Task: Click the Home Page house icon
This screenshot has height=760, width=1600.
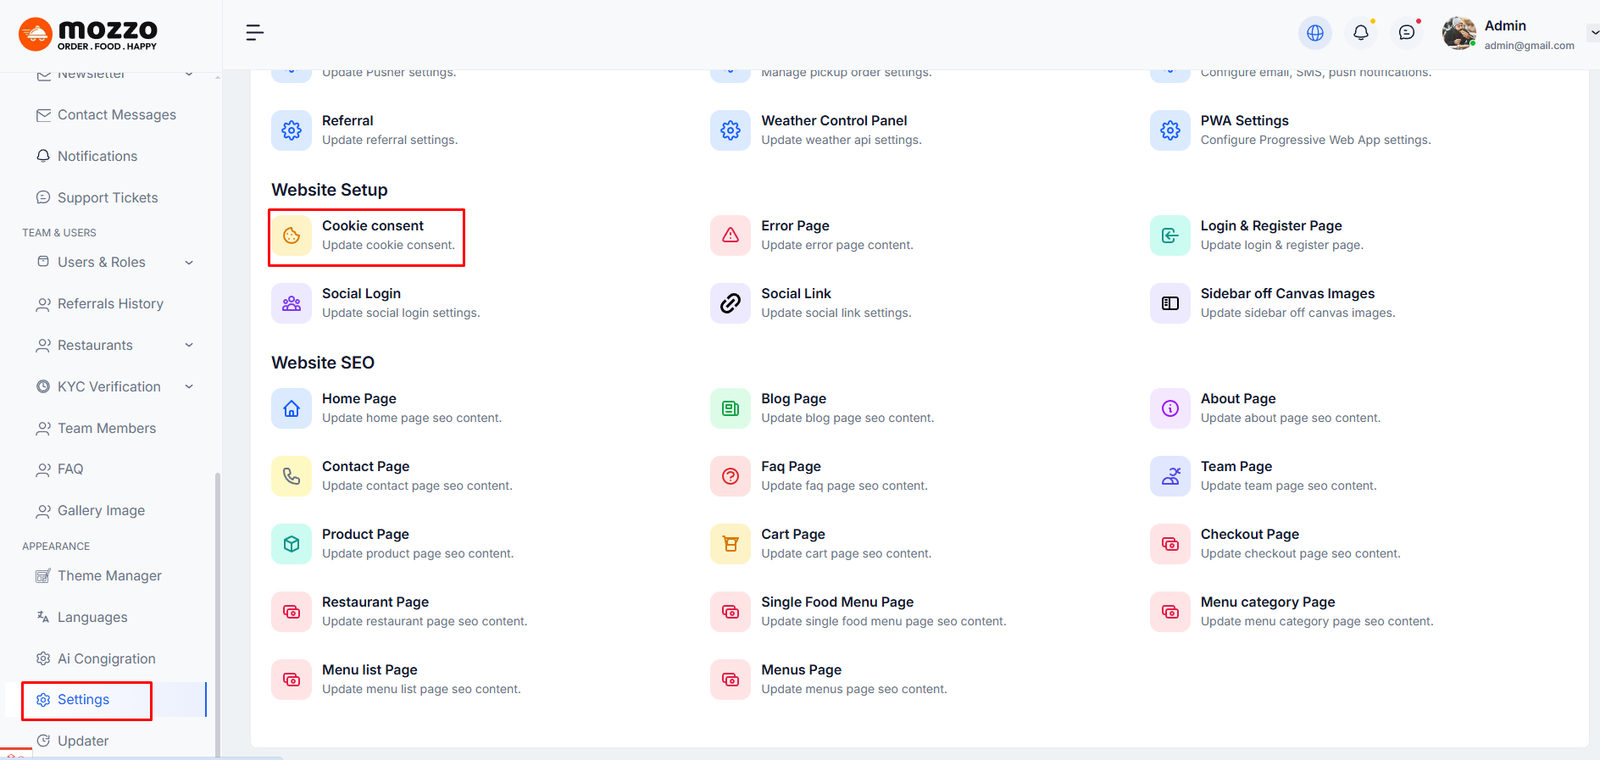Action: (291, 409)
